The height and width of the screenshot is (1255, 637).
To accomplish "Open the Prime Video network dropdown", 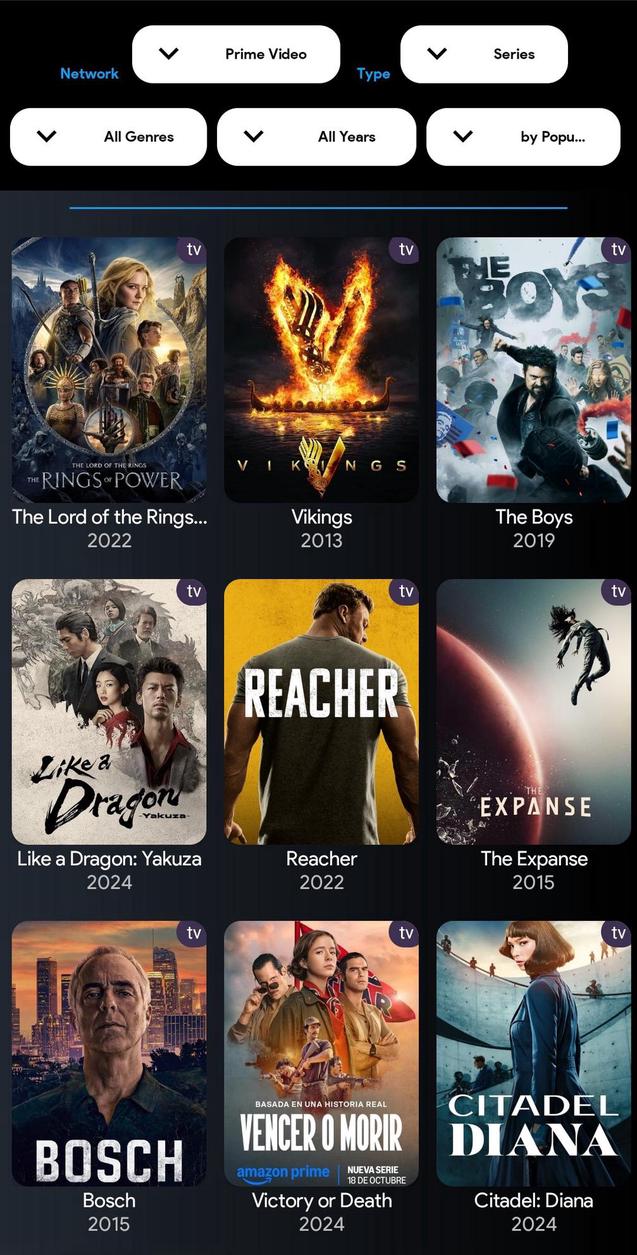I will pyautogui.click(x=236, y=54).
